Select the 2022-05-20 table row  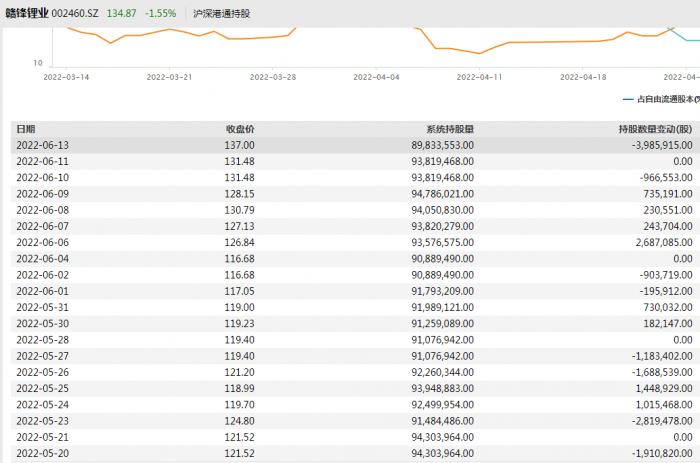[x=350, y=453]
